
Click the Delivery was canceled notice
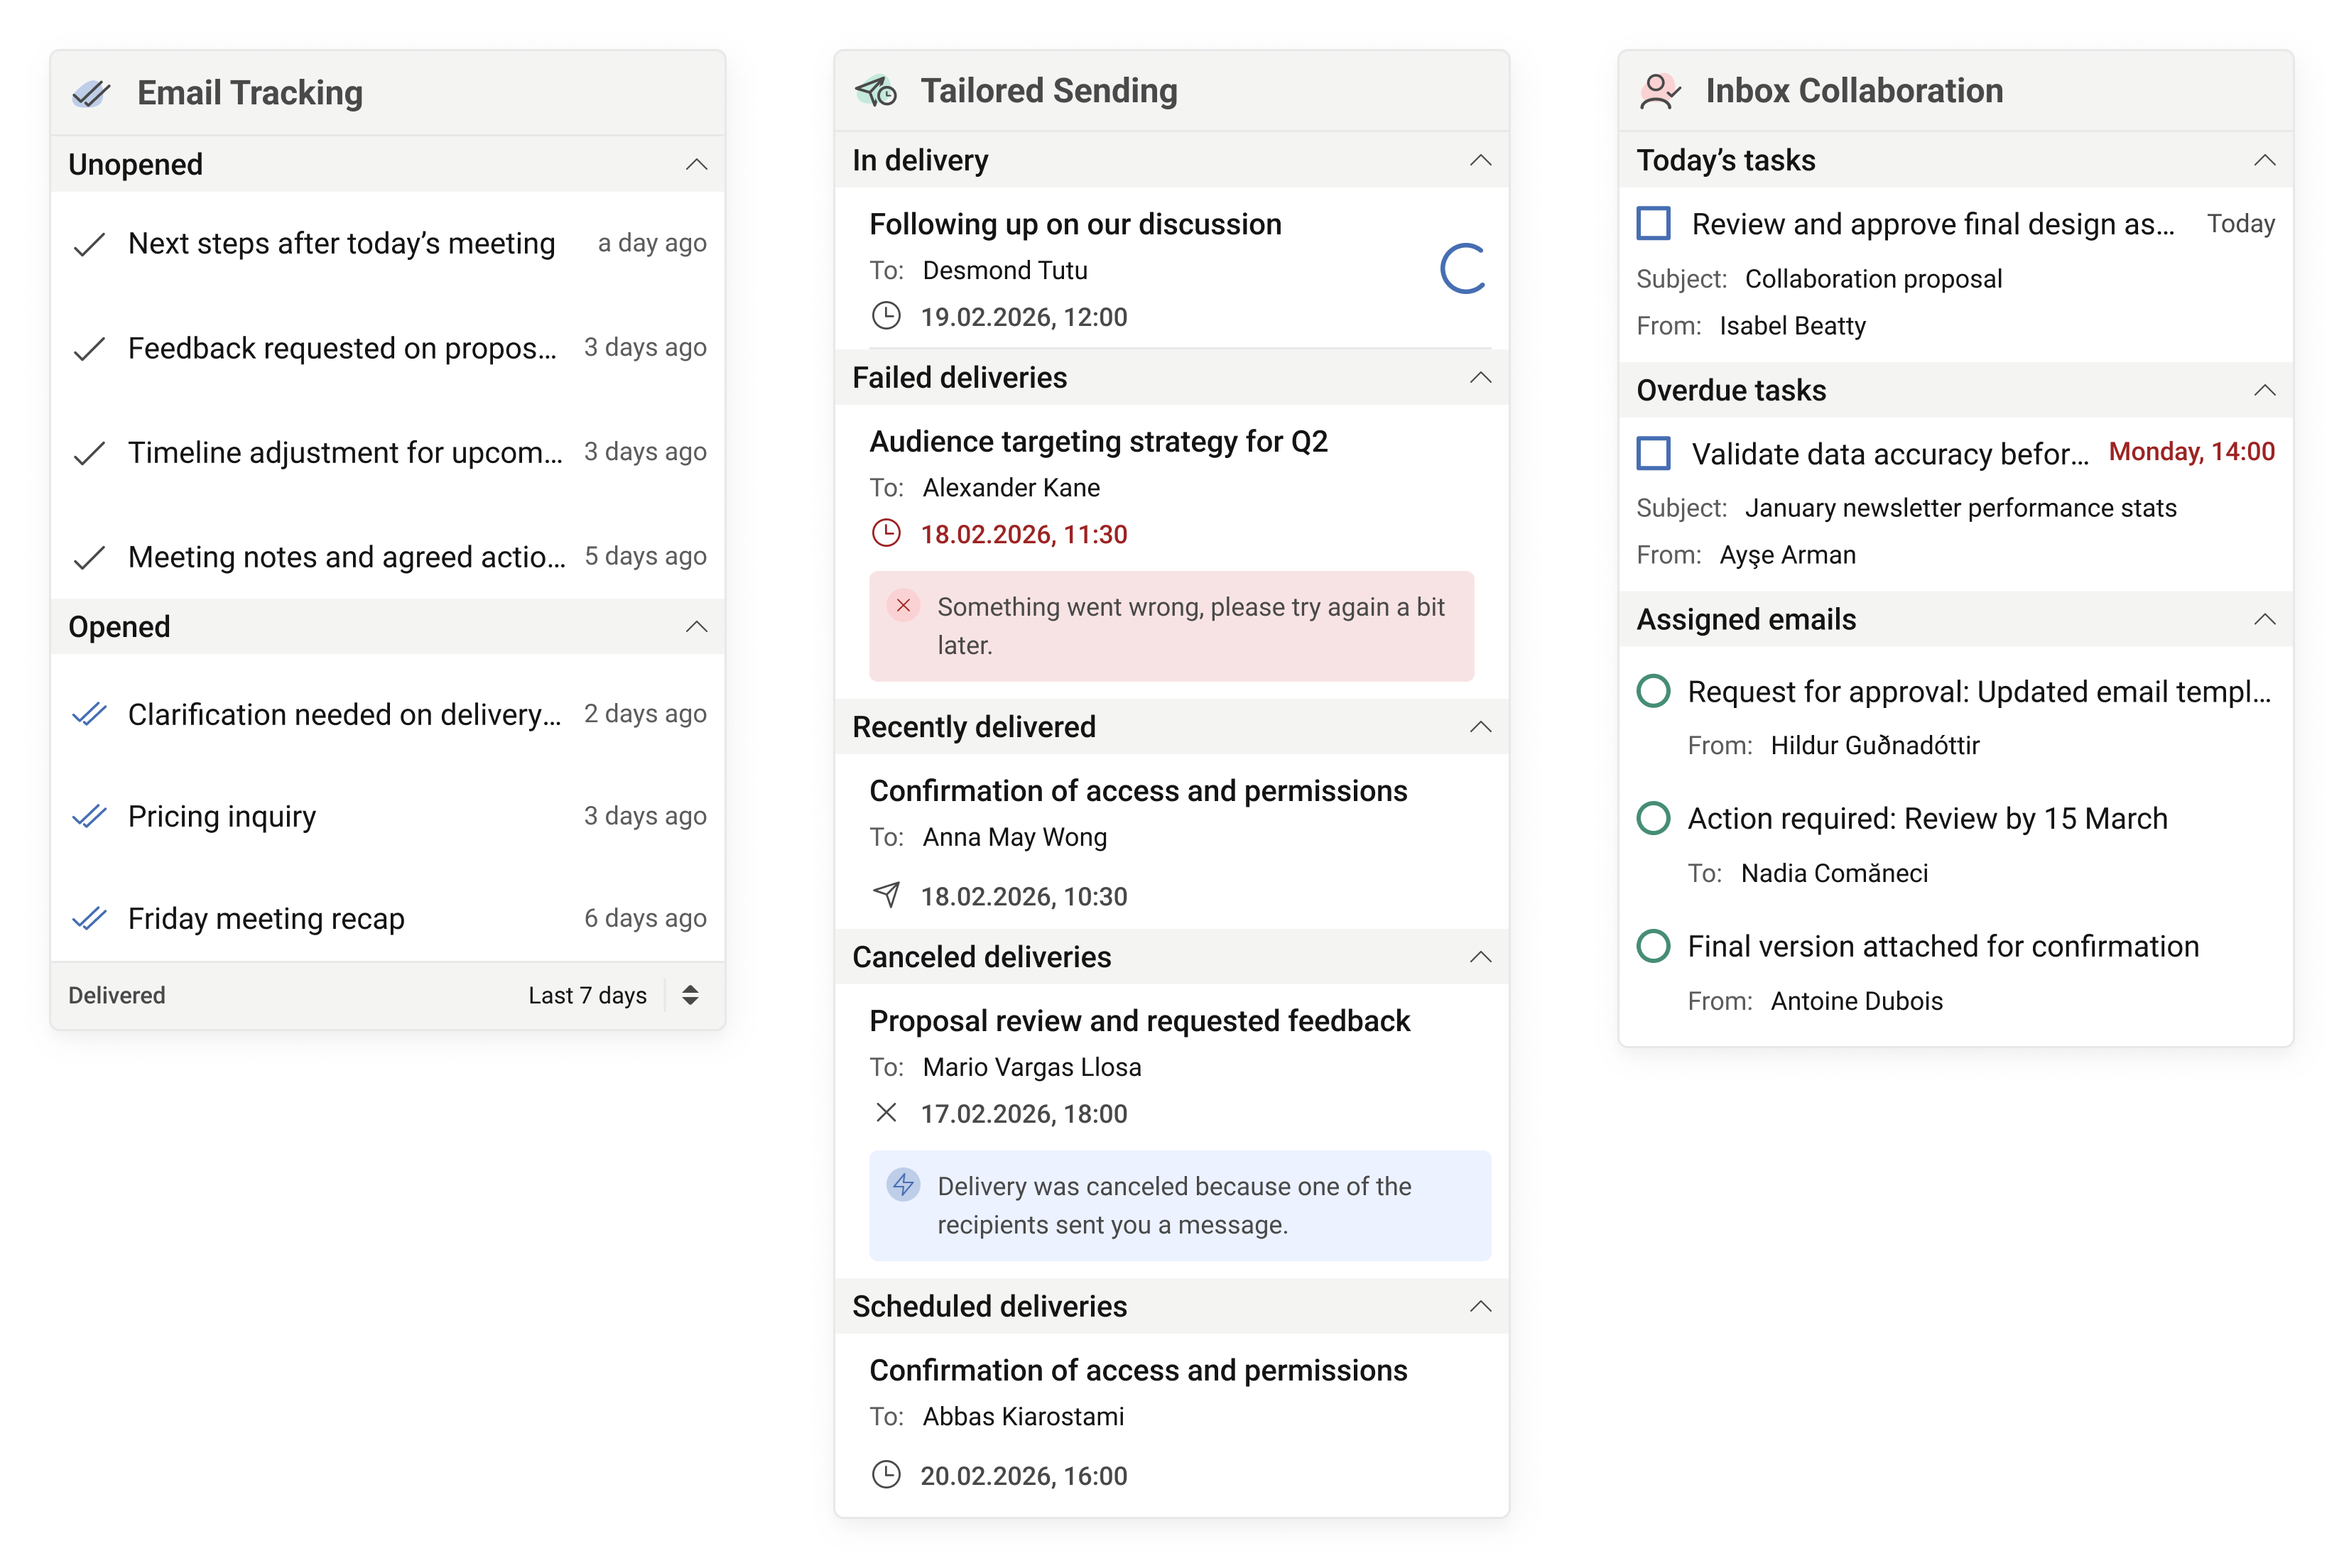[x=1180, y=1205]
